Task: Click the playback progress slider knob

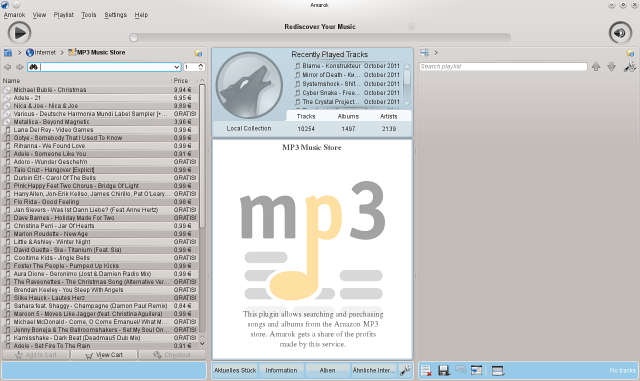Action: [133, 38]
